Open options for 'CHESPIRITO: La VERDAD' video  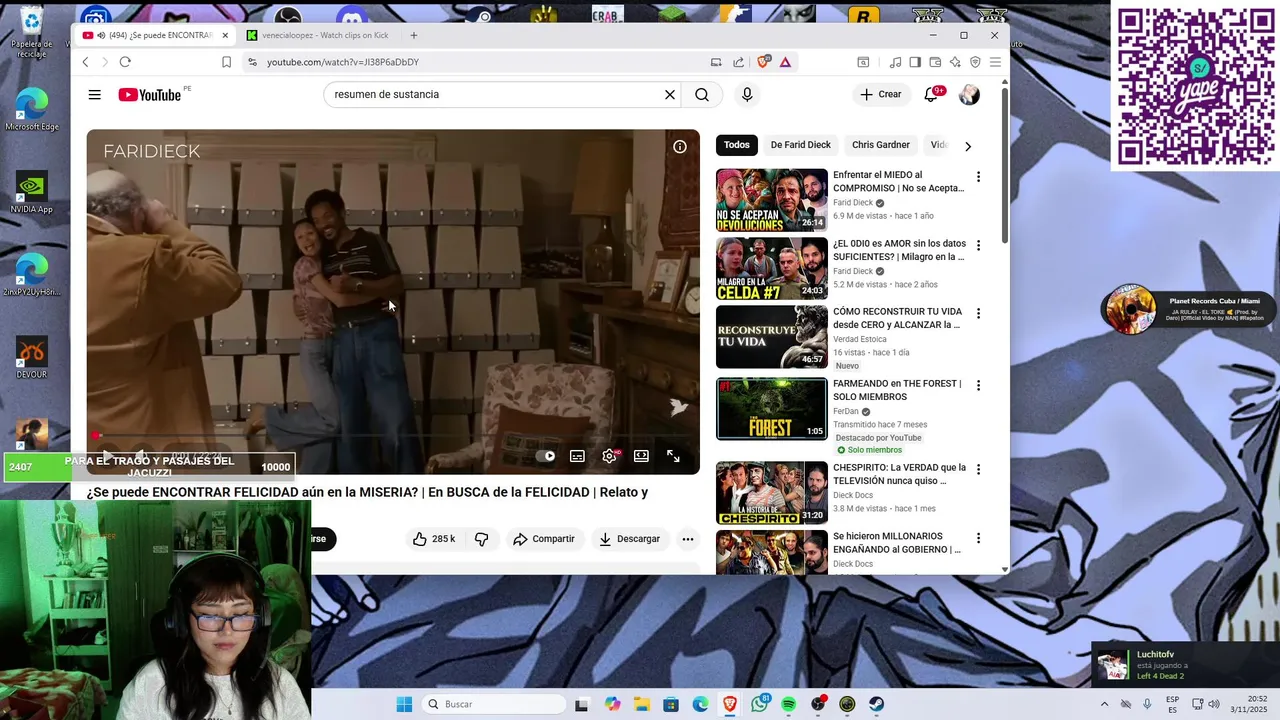click(978, 469)
